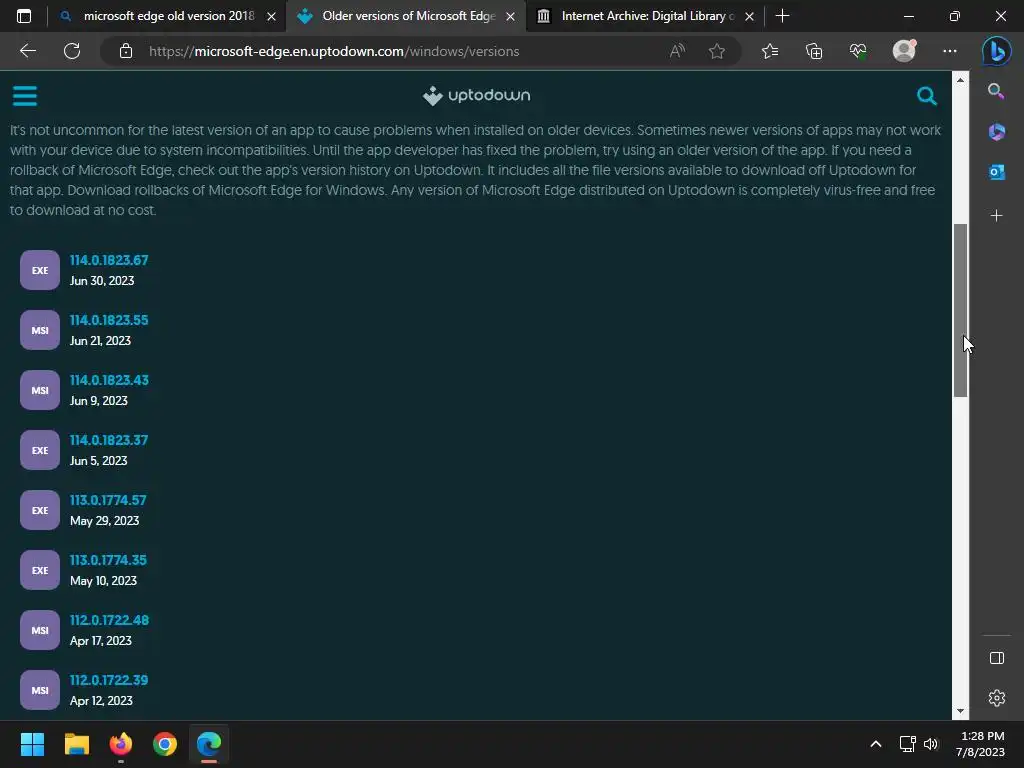Click the Uptodown search magnifier icon
This screenshot has width=1024, height=768.
(x=926, y=96)
